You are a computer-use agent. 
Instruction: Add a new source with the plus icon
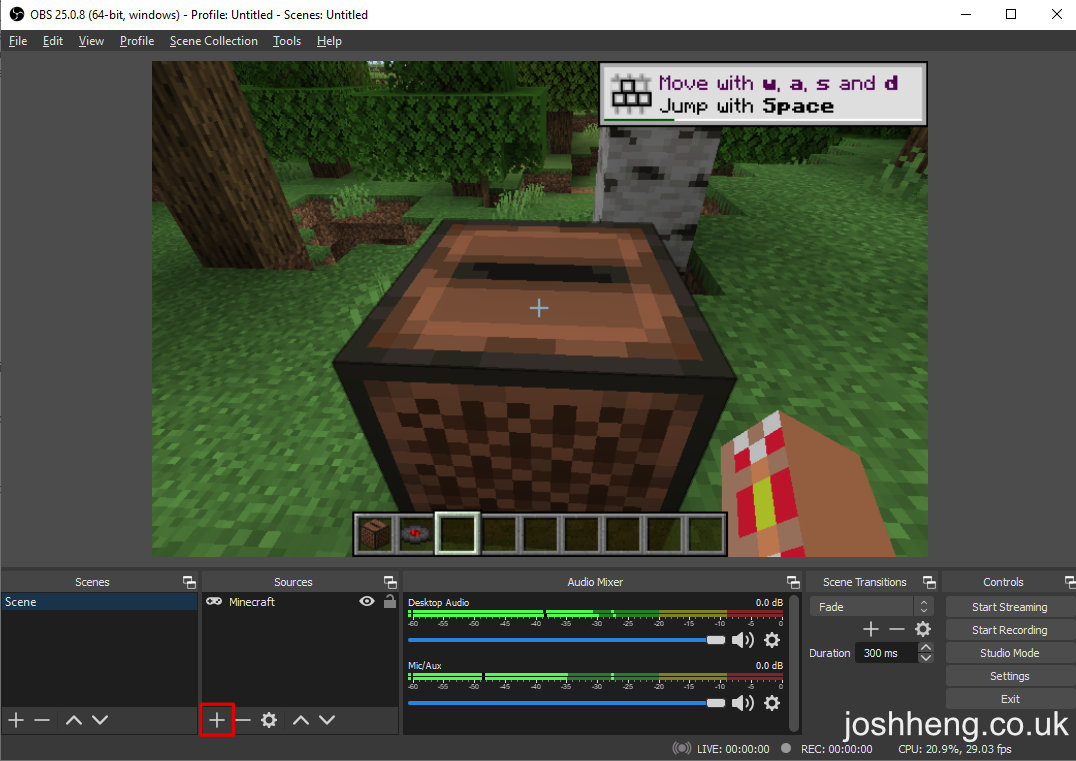pyautogui.click(x=217, y=719)
